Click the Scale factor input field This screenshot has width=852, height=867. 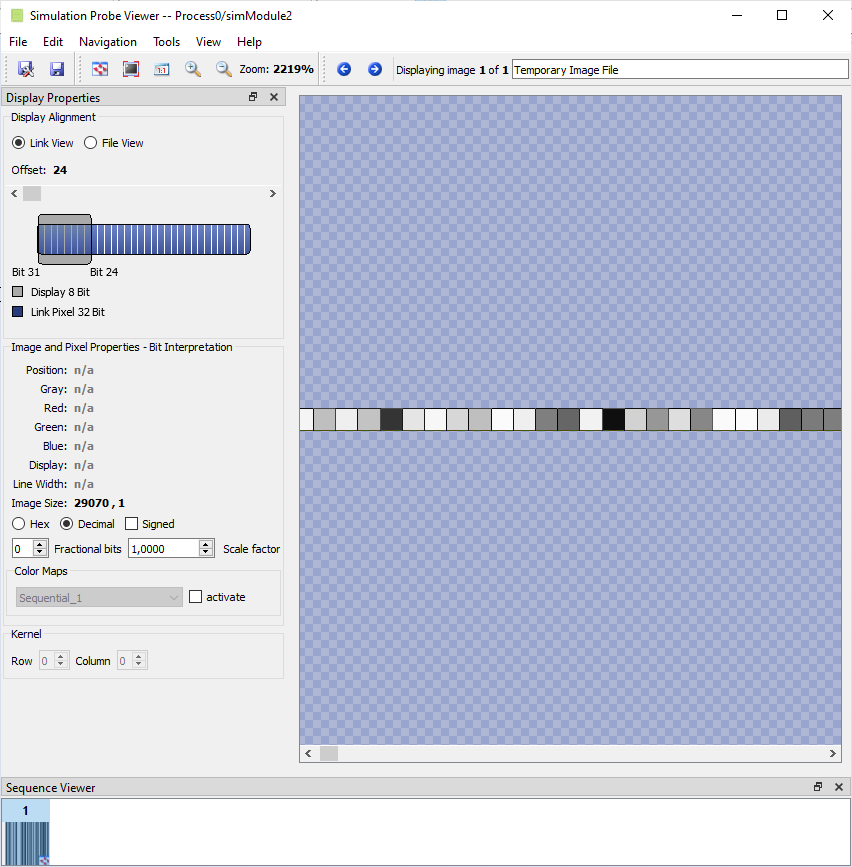point(164,549)
